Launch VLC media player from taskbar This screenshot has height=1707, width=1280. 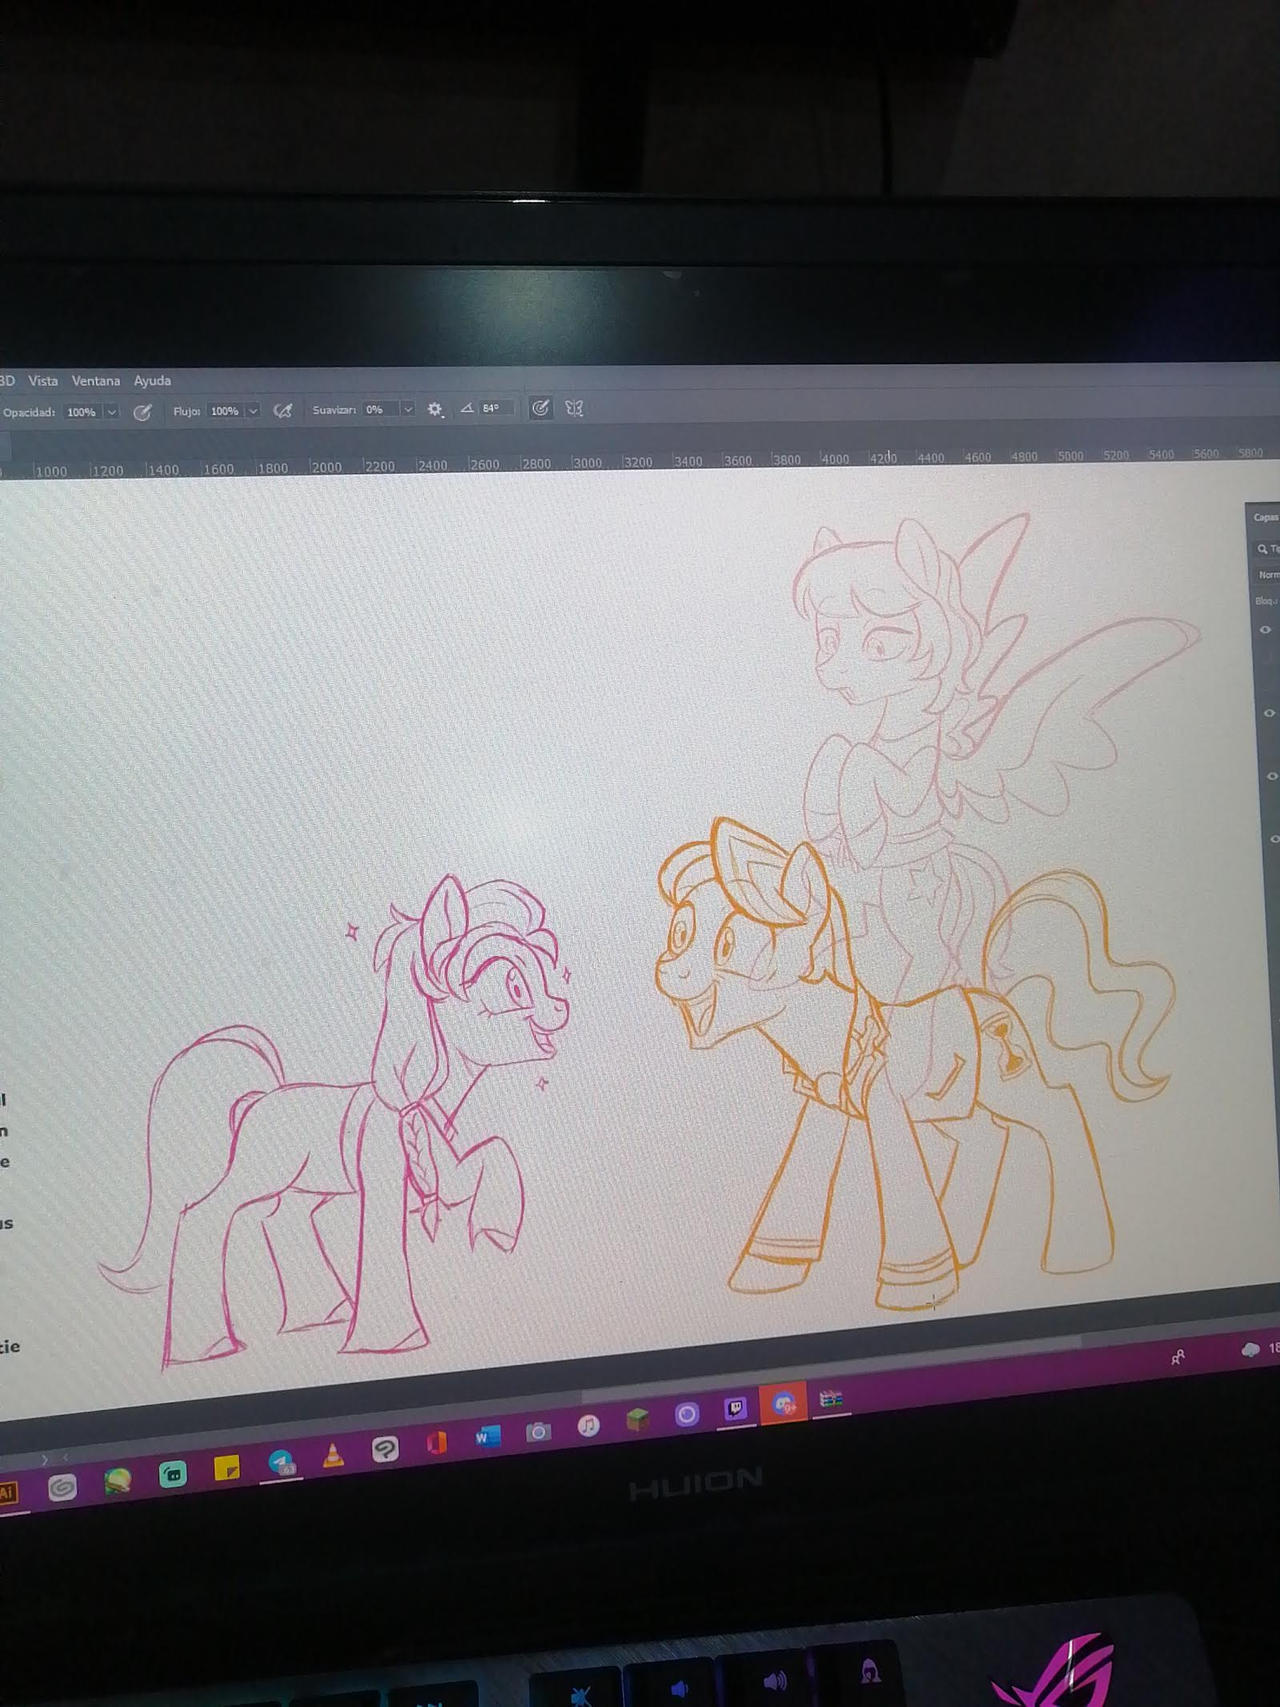click(x=333, y=1455)
